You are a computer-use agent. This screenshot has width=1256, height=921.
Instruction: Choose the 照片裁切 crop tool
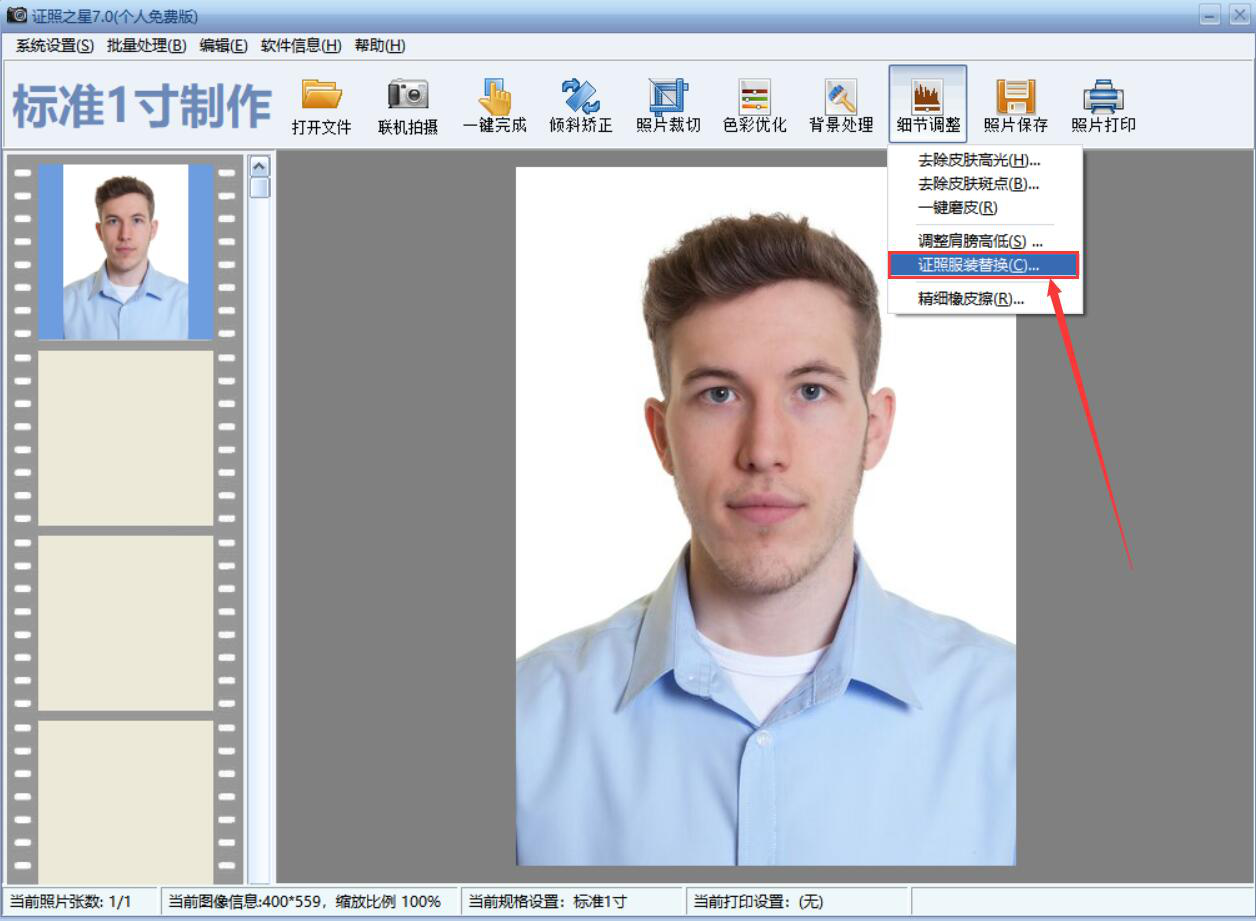click(x=668, y=105)
